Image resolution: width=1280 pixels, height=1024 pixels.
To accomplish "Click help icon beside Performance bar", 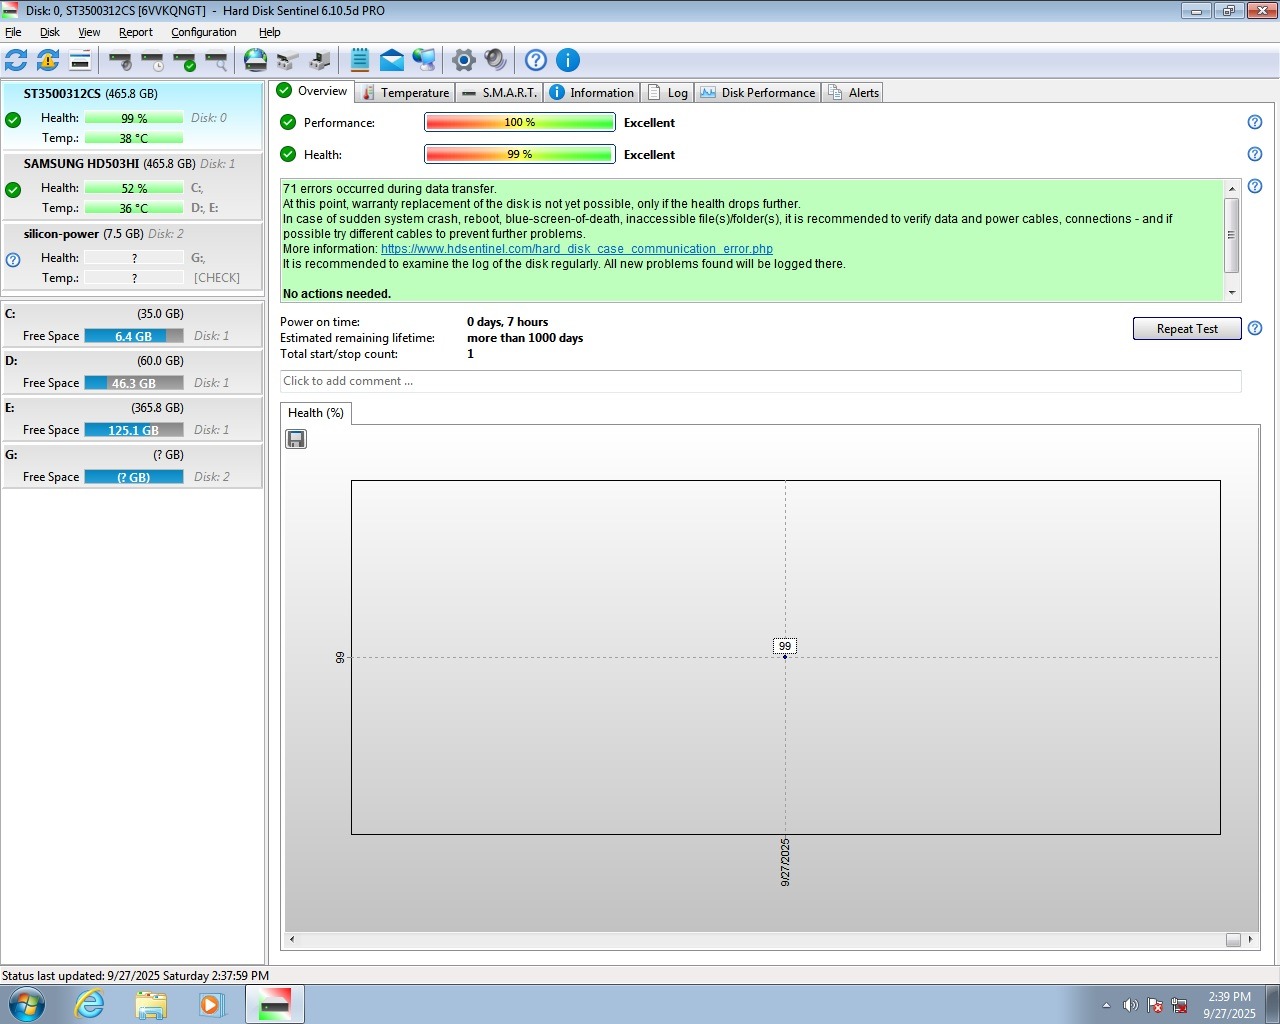I will (1255, 122).
